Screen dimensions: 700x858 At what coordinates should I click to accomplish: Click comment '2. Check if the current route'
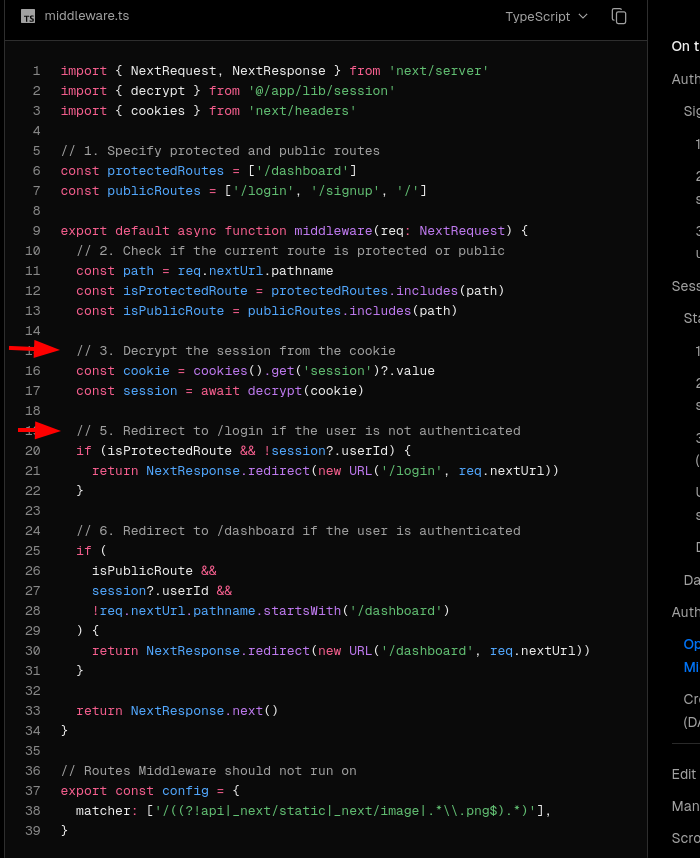291,251
